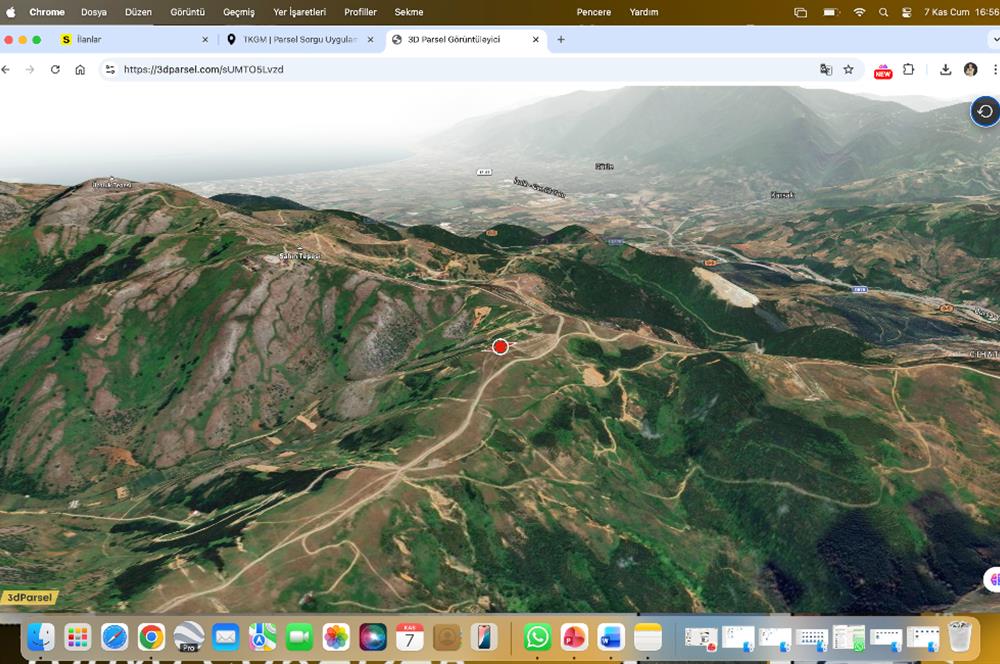Reset the 3D view with rotate button
This screenshot has height=664, width=1000.
click(985, 111)
